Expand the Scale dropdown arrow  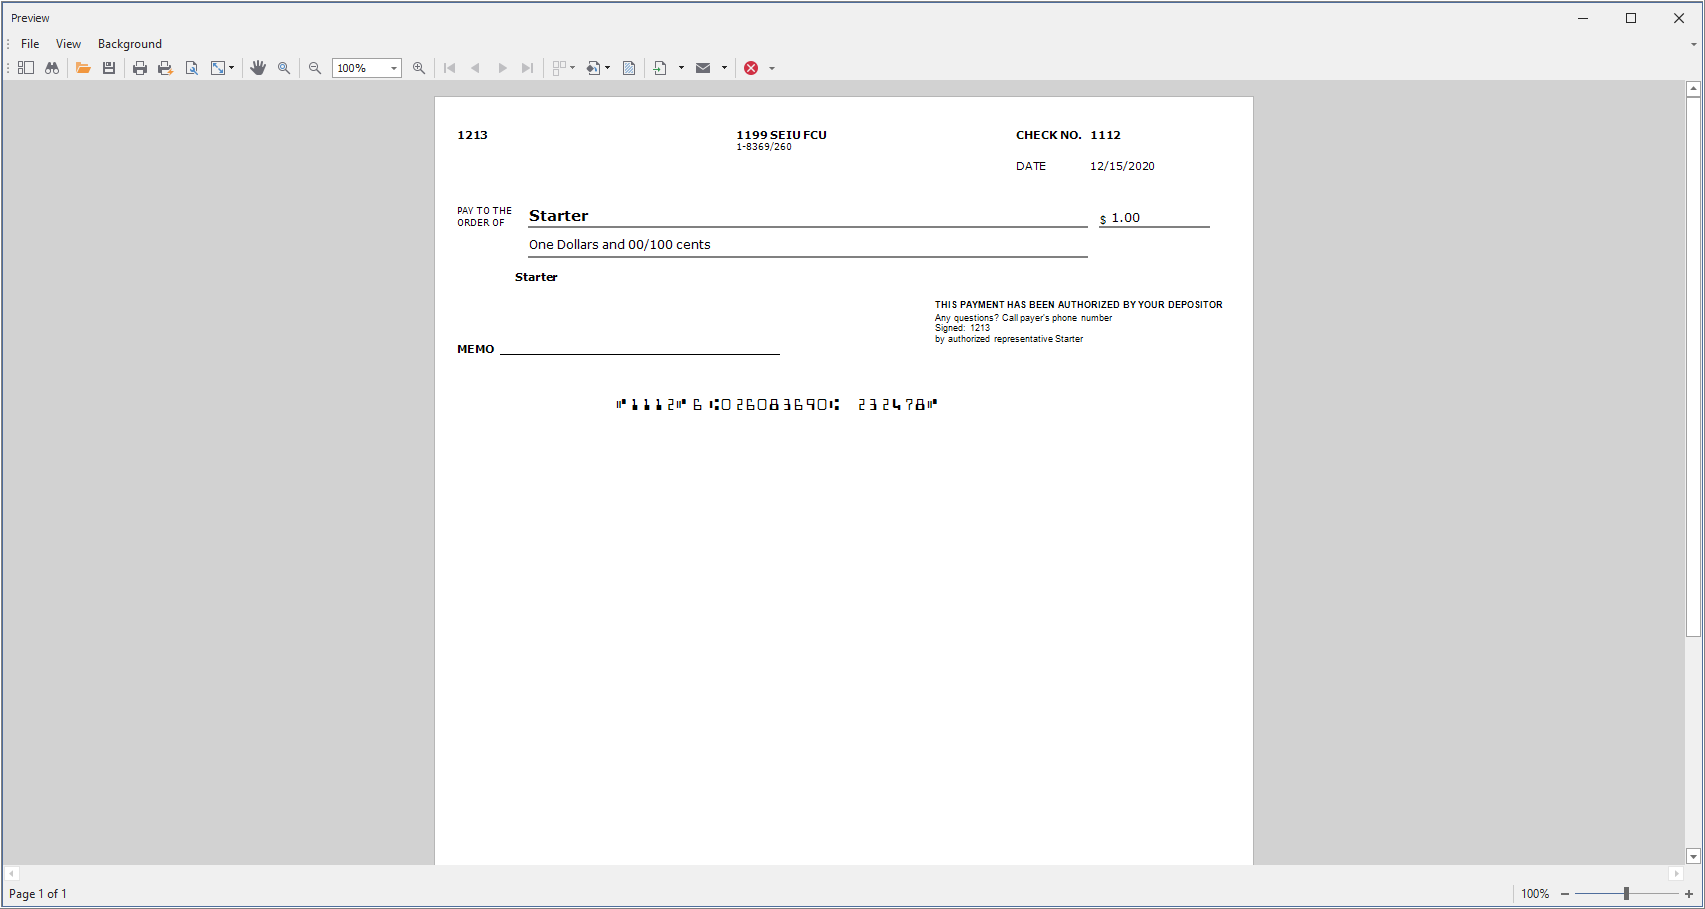coord(232,68)
